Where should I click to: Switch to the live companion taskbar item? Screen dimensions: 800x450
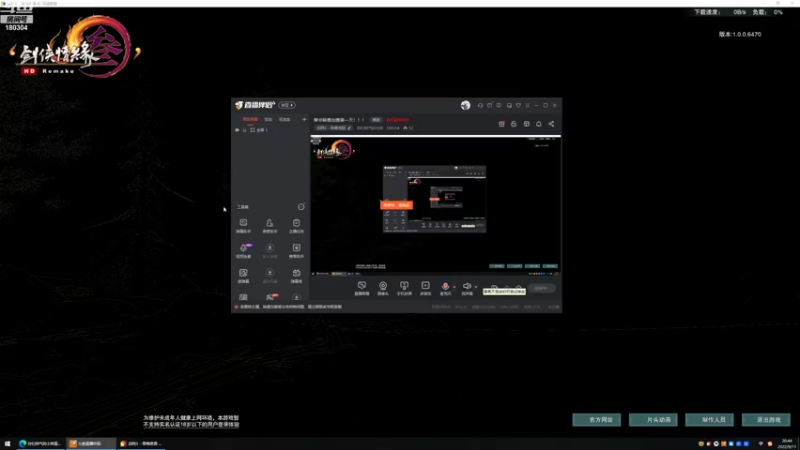point(91,443)
